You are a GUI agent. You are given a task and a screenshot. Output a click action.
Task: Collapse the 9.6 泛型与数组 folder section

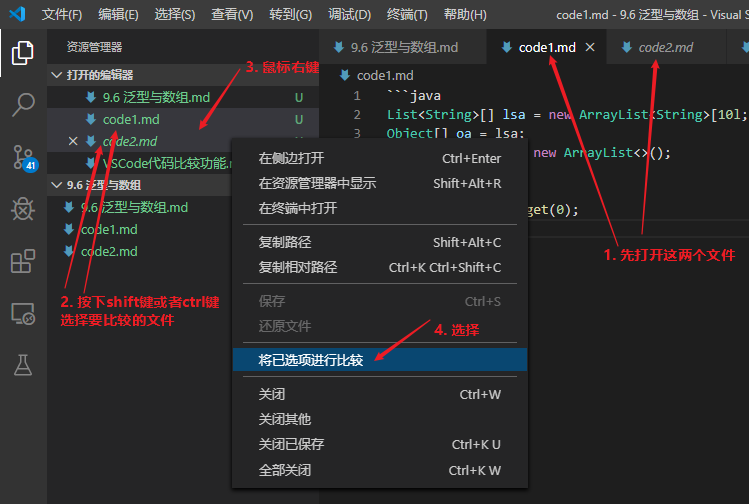click(56, 185)
